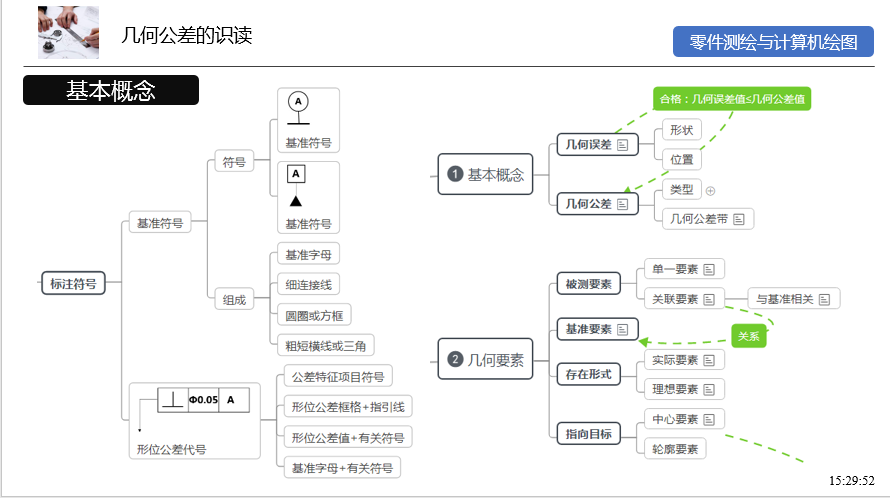The image size is (890, 498).
Task: Click the circled A datum symbol
Action: pyautogui.click(x=298, y=108)
